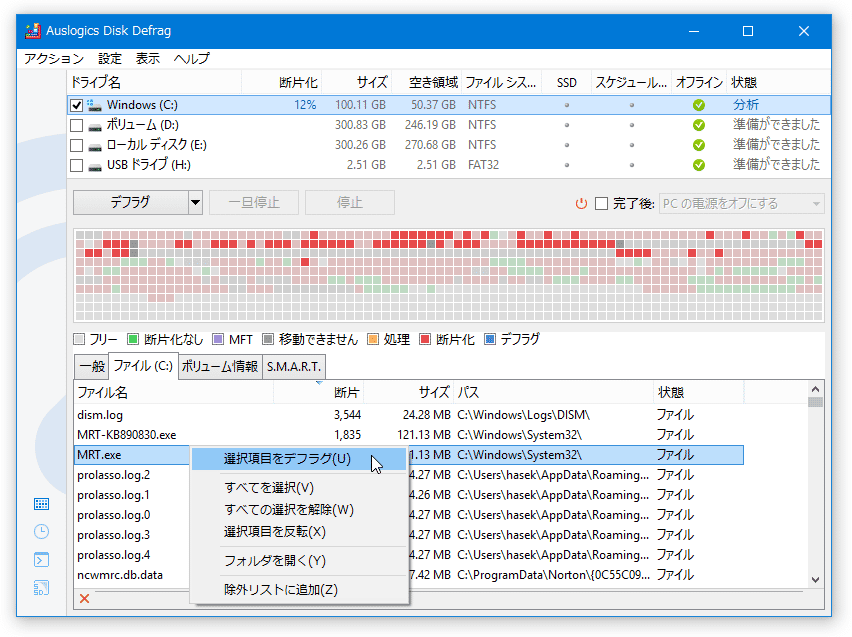
Task: Choose フォルダを開く(Y) from context menu
Action: [299, 560]
